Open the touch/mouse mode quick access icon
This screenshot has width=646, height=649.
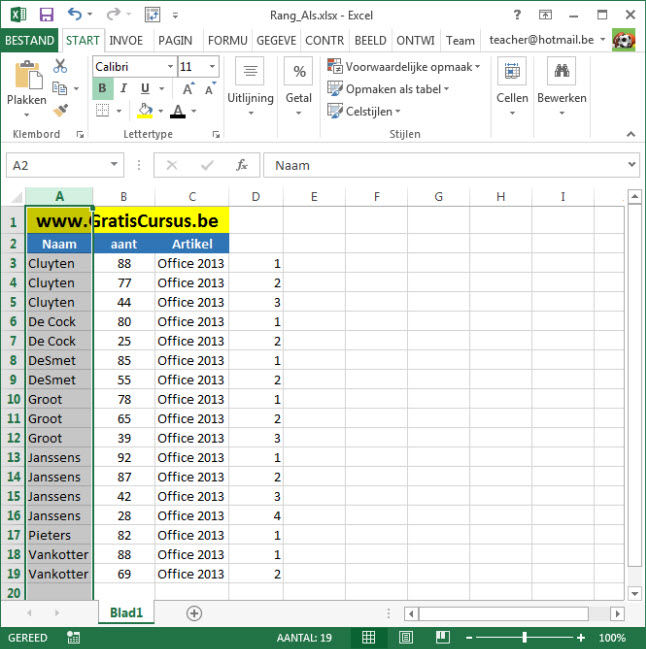152,15
